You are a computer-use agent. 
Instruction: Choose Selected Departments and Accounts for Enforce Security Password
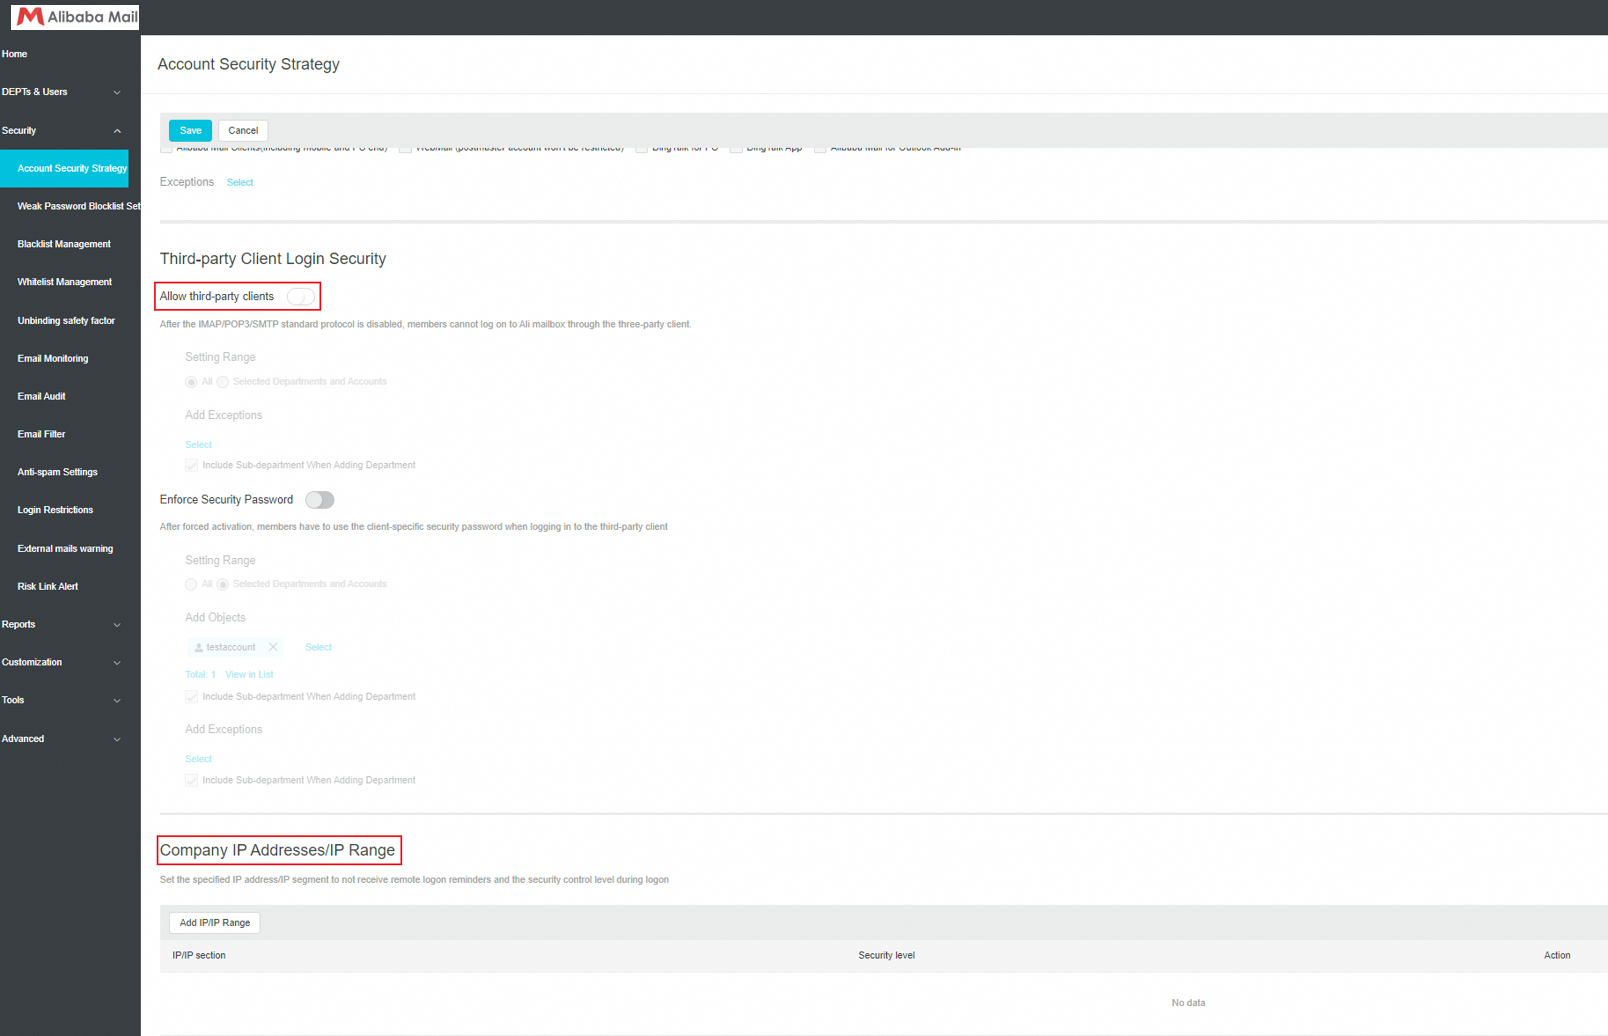[223, 584]
